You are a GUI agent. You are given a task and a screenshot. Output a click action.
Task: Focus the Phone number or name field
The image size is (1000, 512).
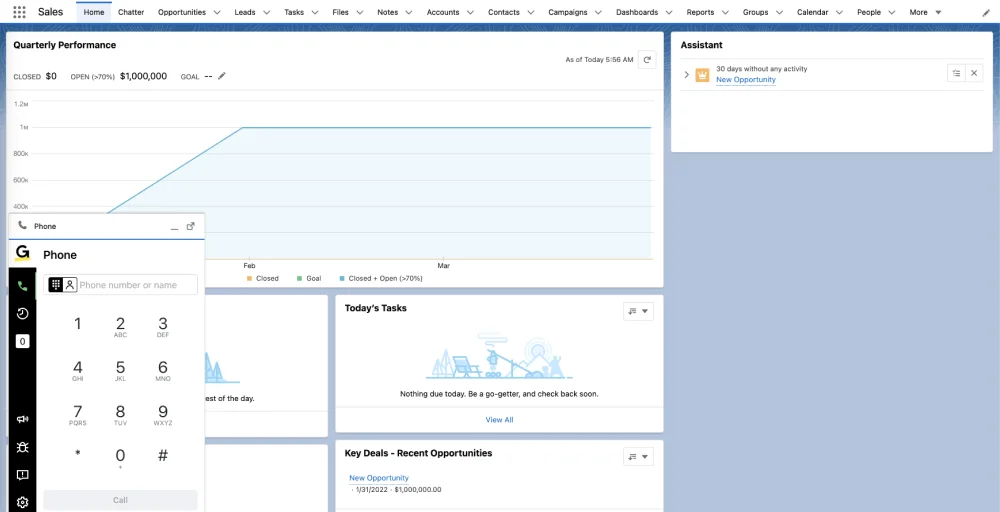(x=120, y=285)
